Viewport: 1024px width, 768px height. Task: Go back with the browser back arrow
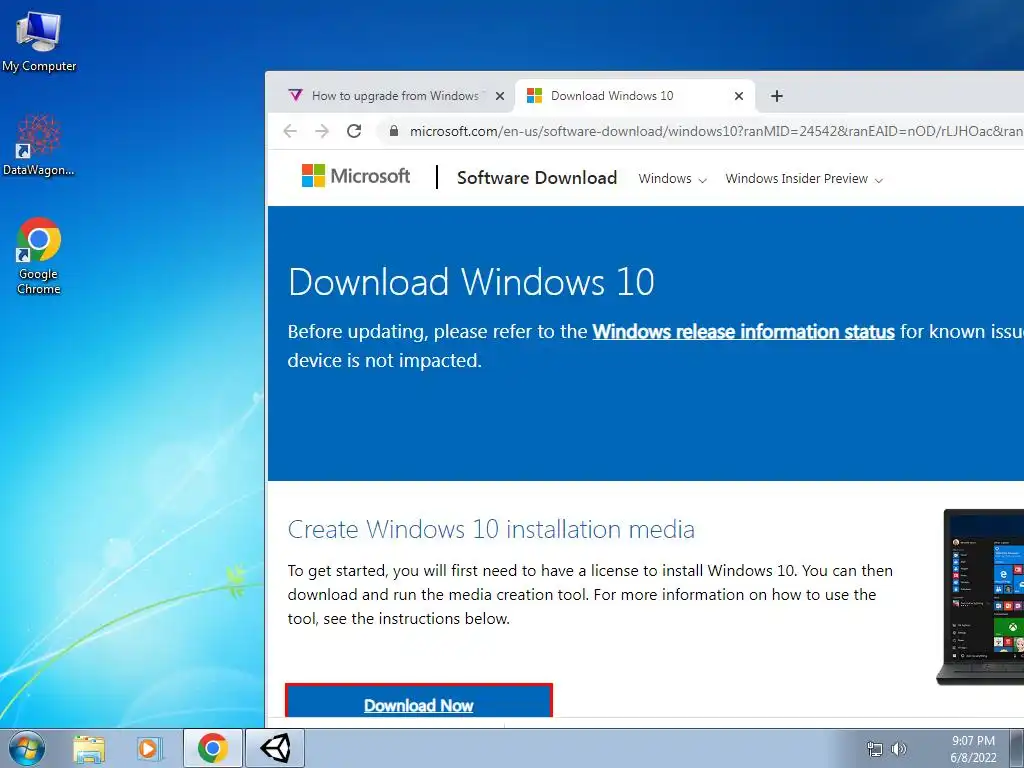point(290,131)
